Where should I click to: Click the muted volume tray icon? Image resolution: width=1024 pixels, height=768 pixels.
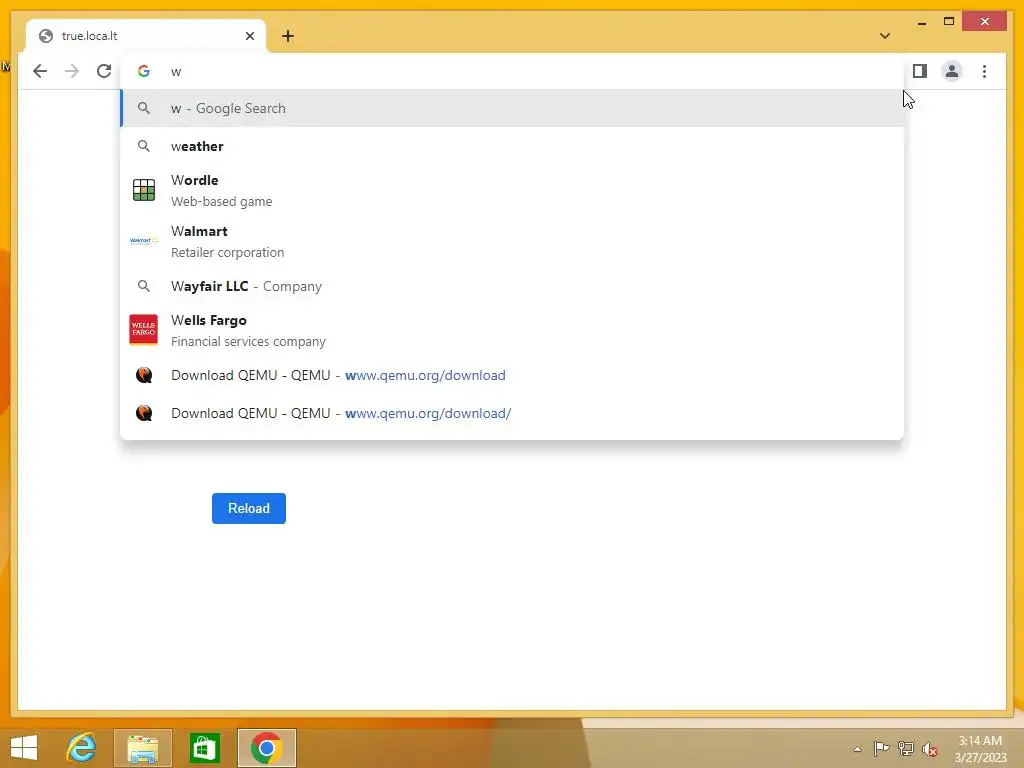pos(930,749)
